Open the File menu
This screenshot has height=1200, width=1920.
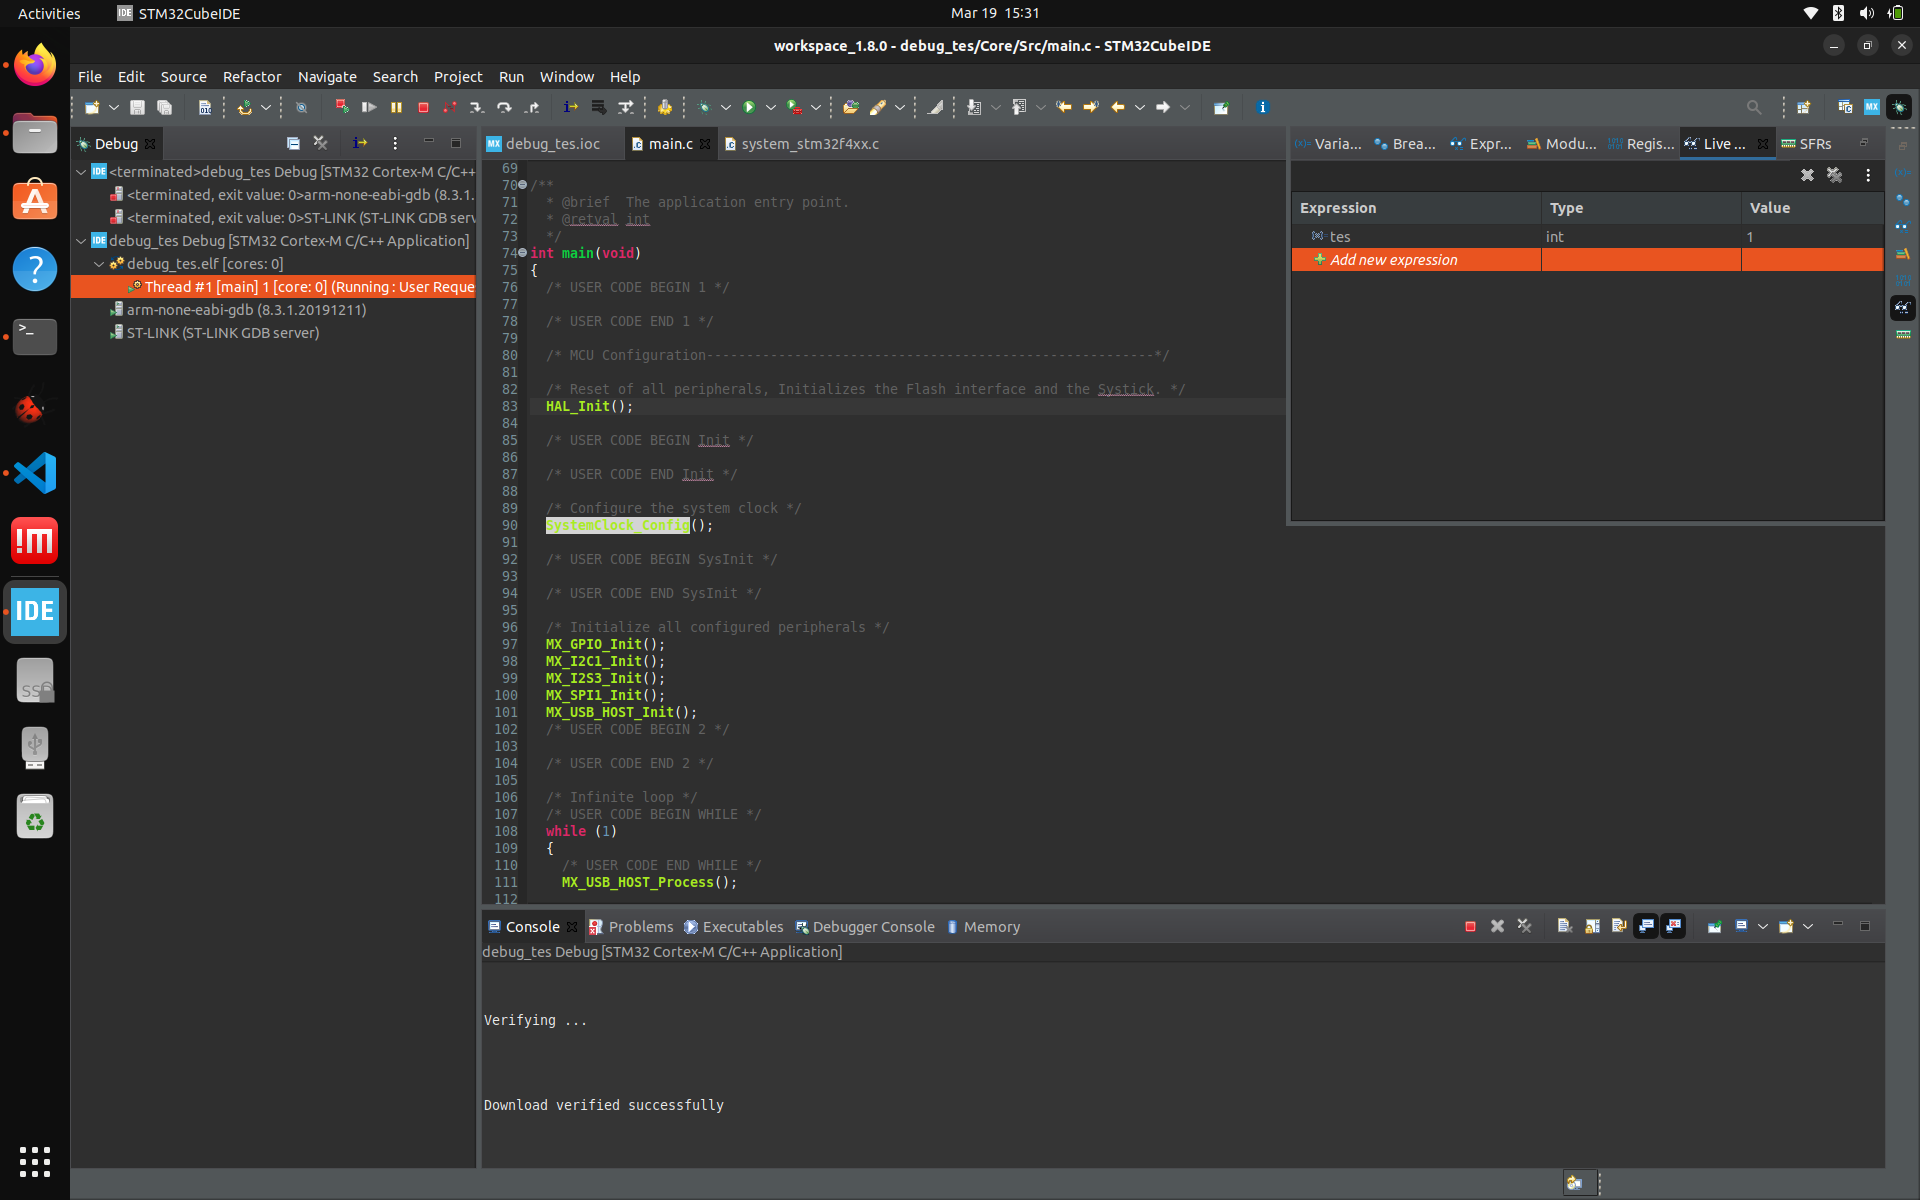click(x=90, y=77)
